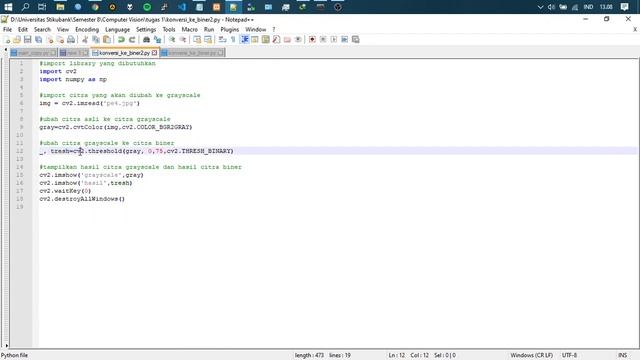Run macro multiple times icon
The height and width of the screenshot is (360, 640).
[344, 40]
